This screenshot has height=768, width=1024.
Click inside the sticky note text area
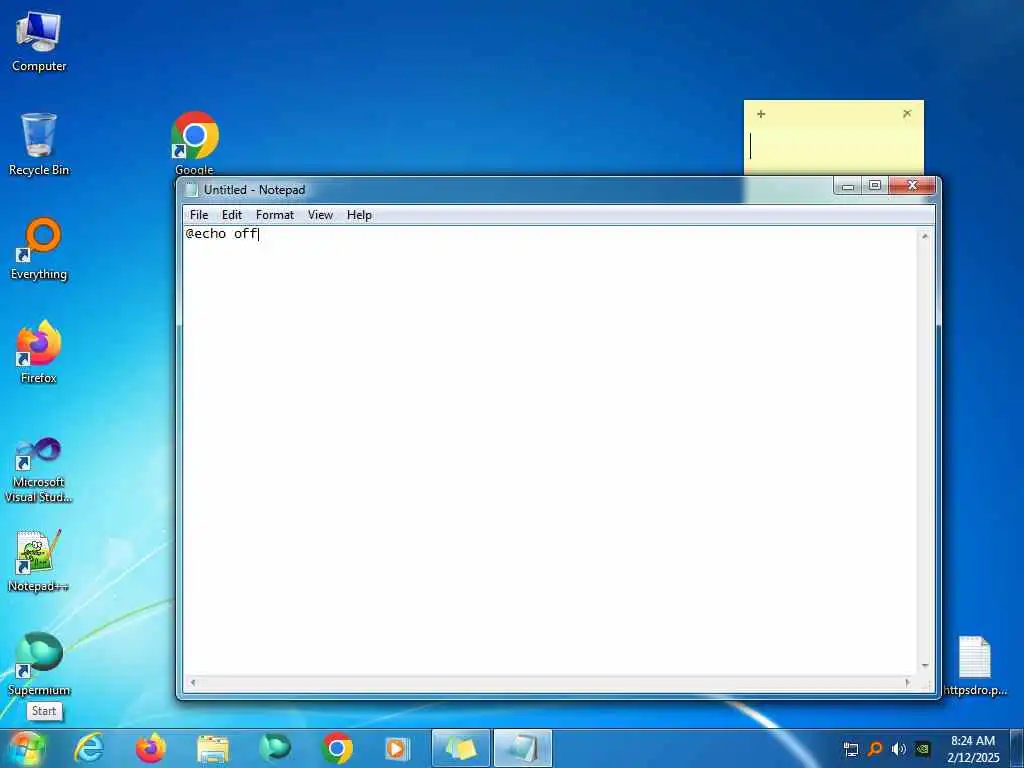[833, 152]
